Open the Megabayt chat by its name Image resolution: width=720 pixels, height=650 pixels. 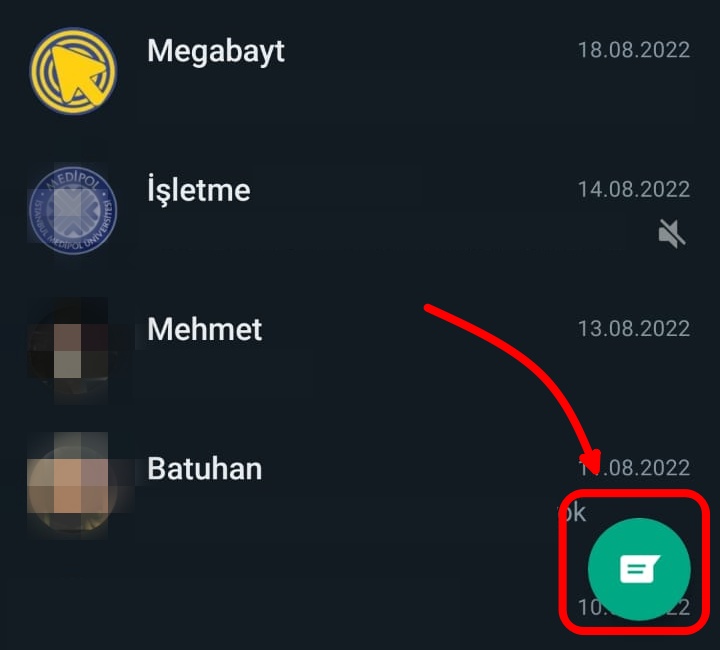coord(216,51)
